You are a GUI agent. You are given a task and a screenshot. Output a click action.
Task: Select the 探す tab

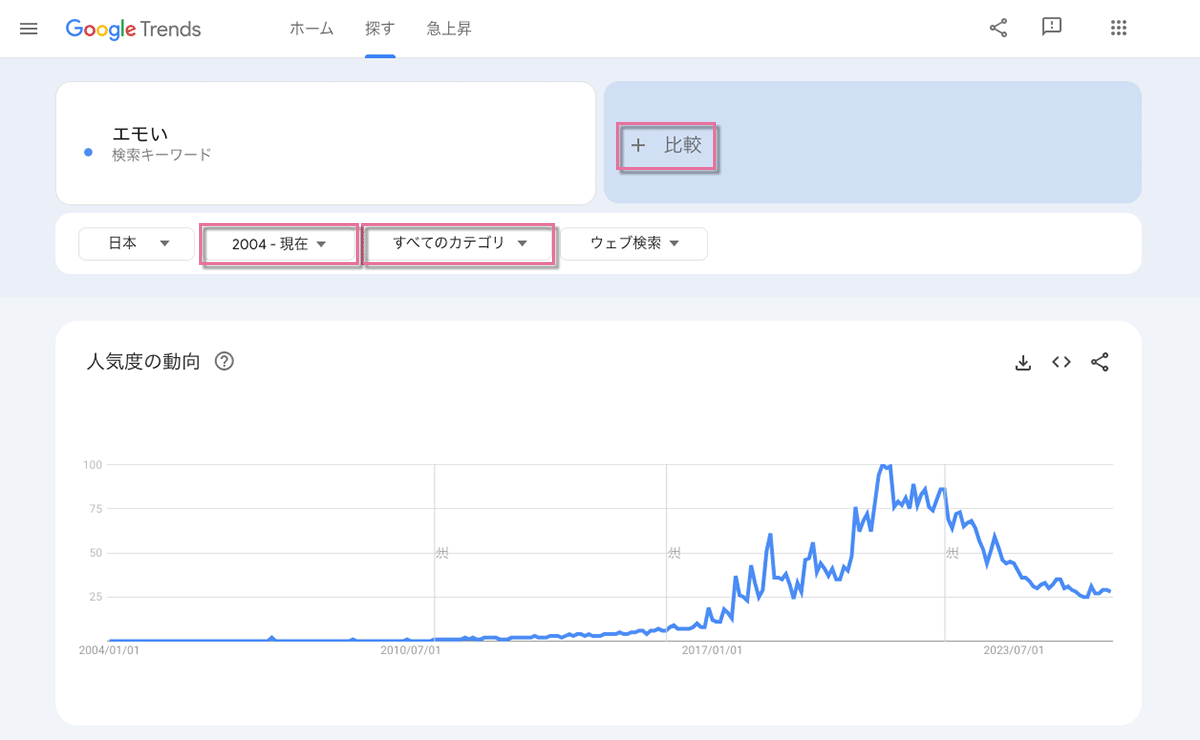point(380,29)
